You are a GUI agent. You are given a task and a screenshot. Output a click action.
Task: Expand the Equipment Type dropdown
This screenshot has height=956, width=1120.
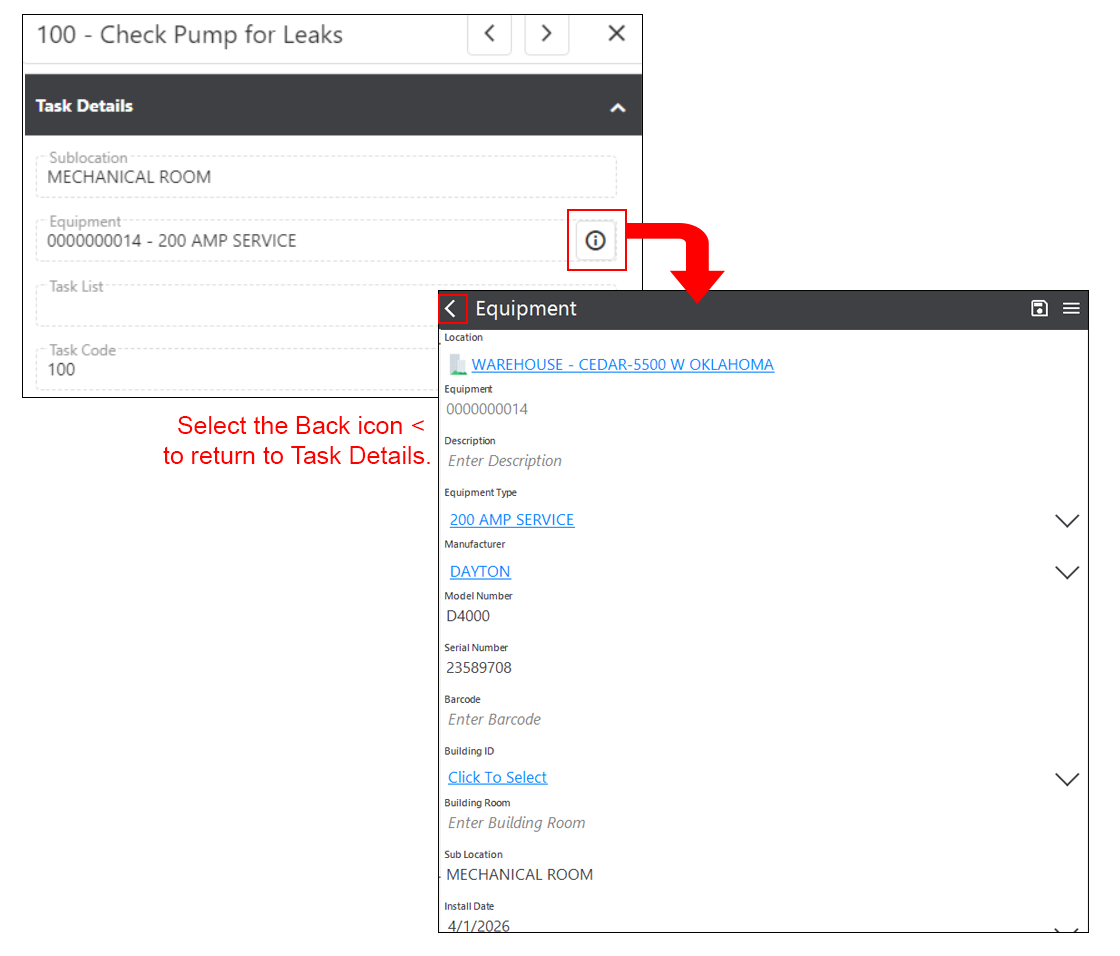pyautogui.click(x=1067, y=521)
